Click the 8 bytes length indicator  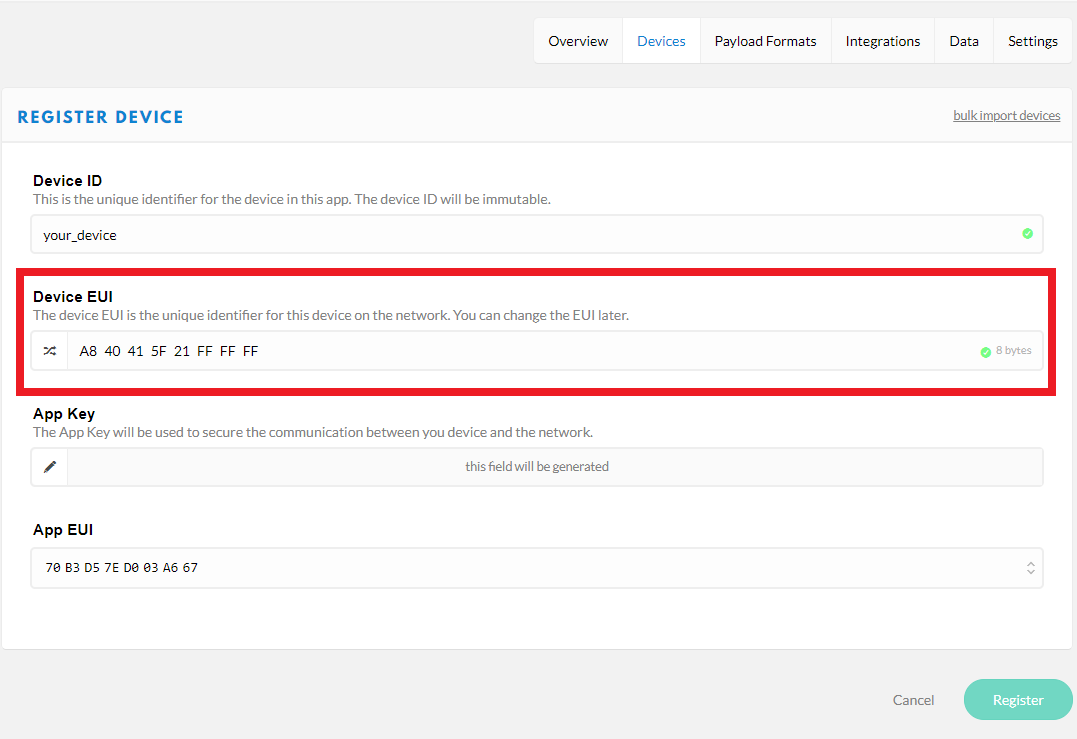click(1013, 351)
